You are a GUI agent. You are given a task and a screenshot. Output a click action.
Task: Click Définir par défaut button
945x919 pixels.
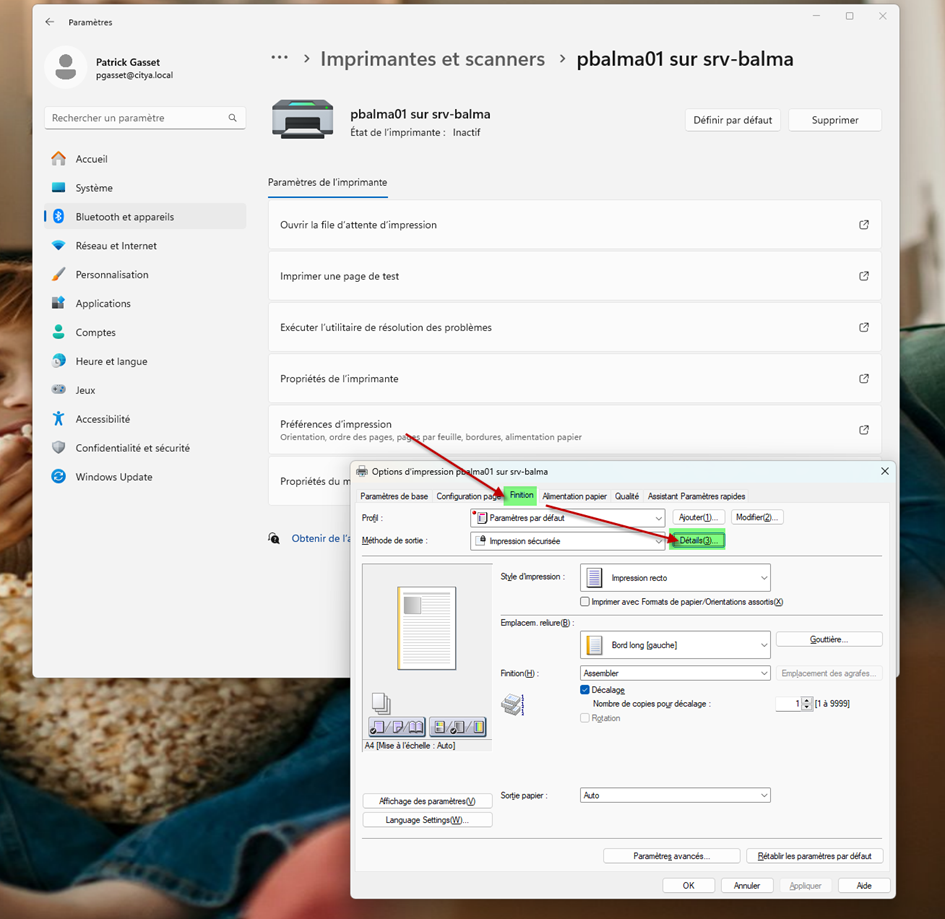pos(733,120)
